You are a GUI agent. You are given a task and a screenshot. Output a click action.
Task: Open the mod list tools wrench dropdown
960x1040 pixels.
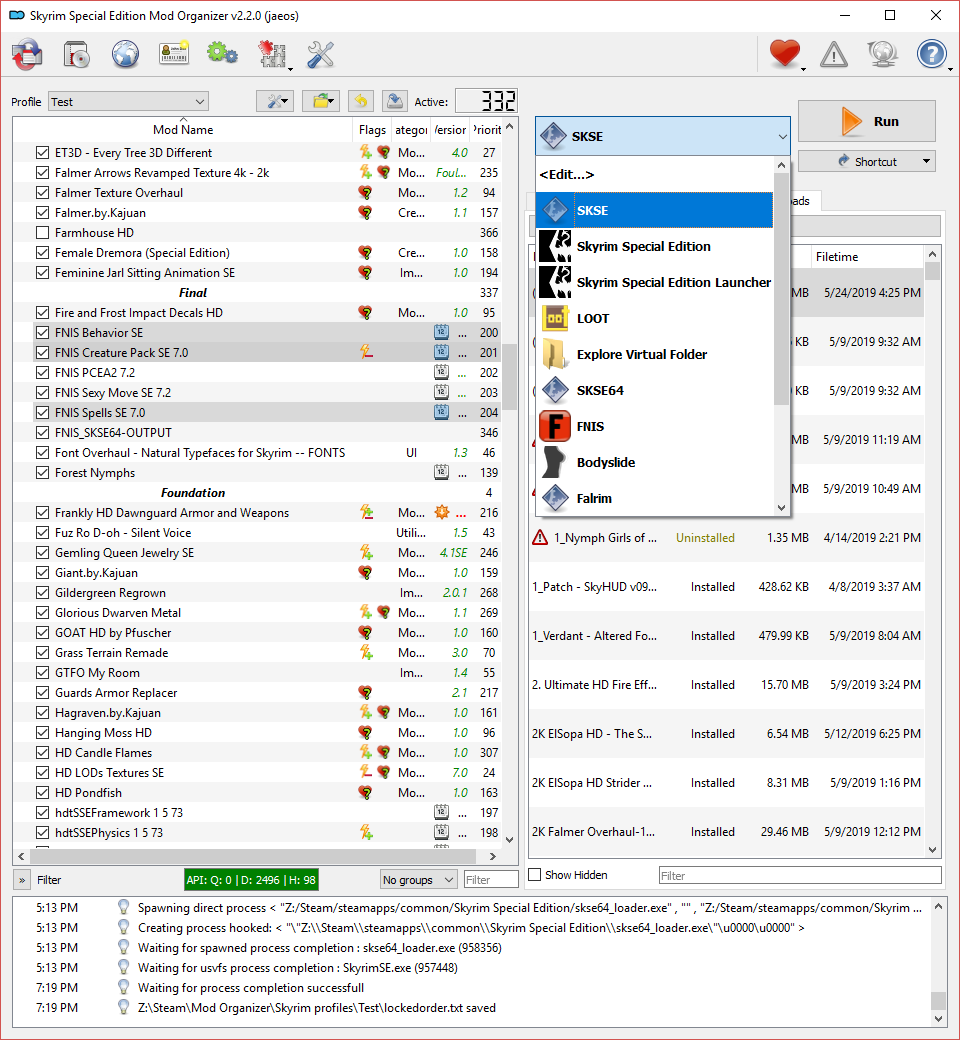(x=275, y=101)
